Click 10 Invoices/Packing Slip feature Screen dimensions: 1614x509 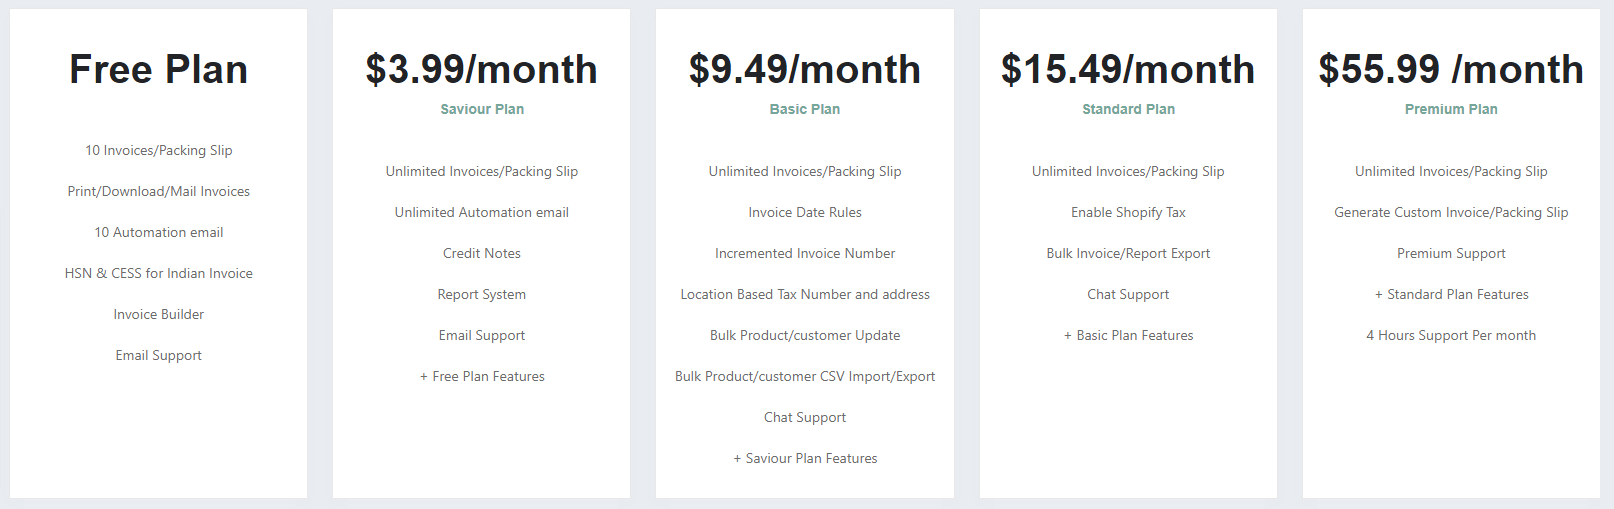[x=158, y=150]
